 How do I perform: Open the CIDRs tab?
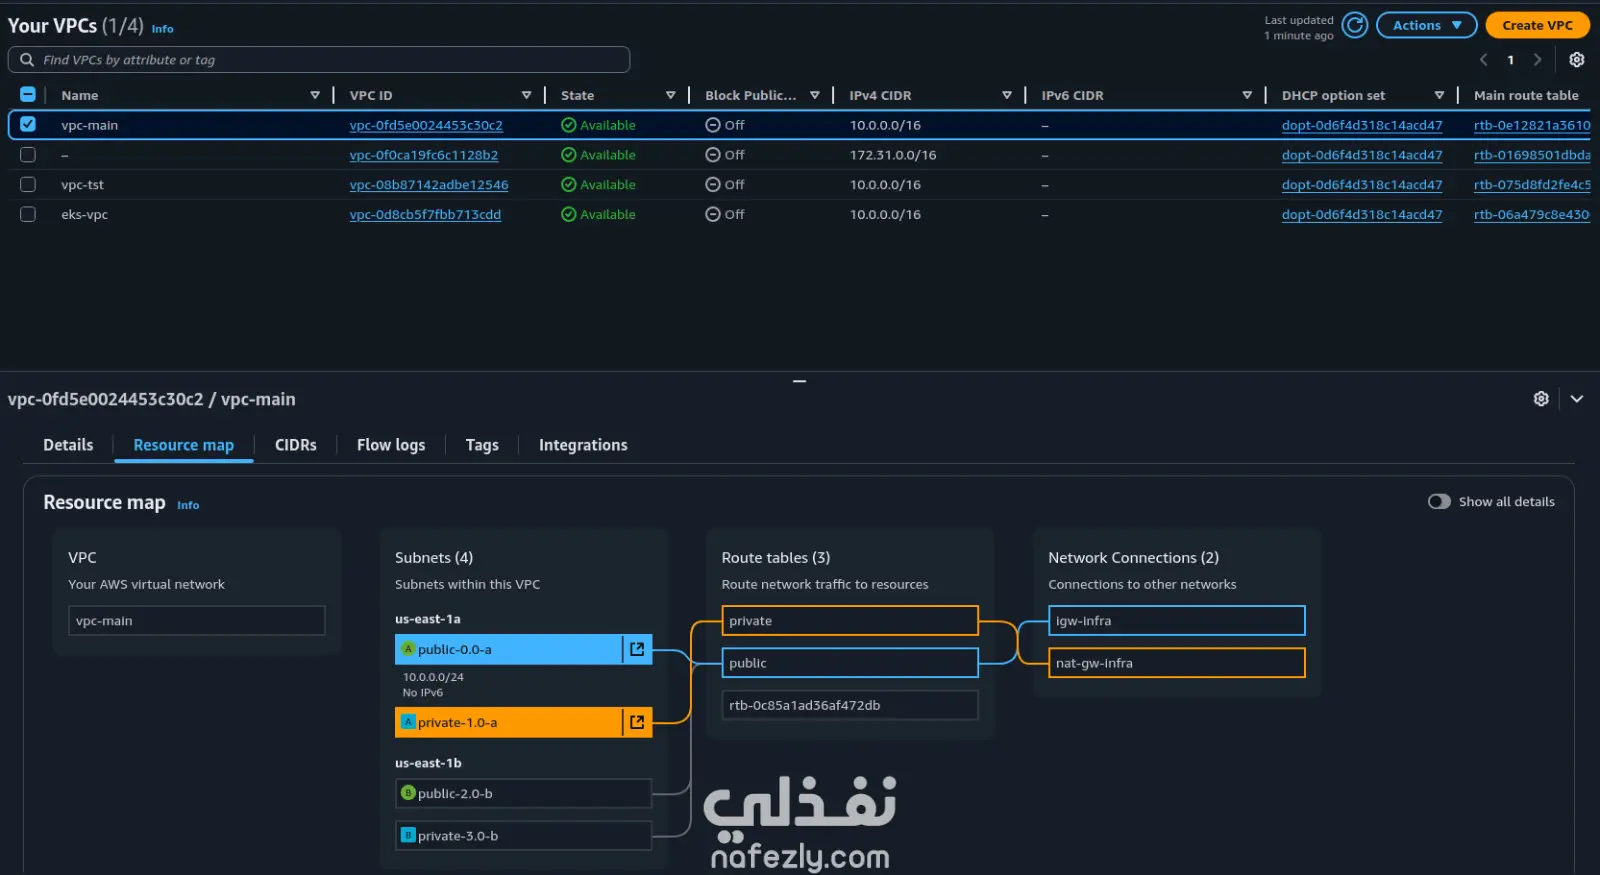[x=296, y=445]
